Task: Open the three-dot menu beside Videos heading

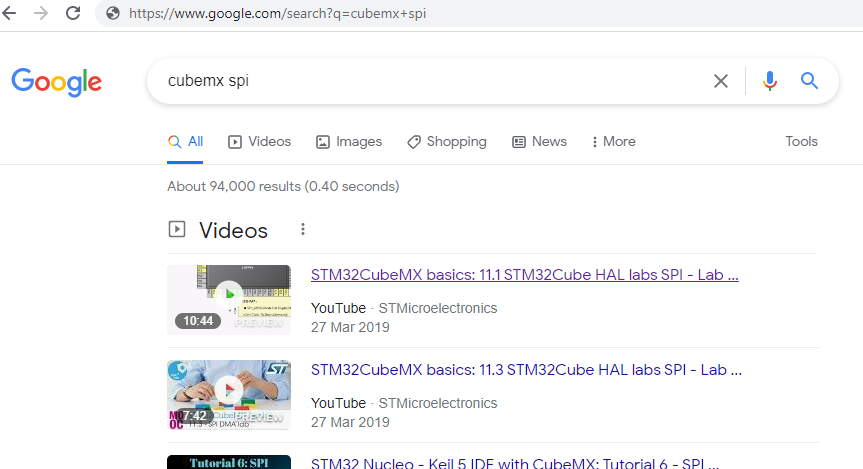Action: (303, 230)
